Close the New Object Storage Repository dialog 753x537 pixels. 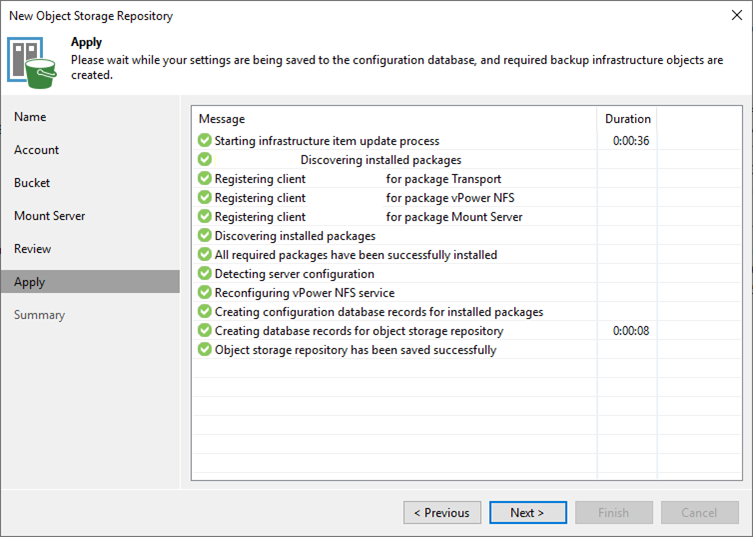[735, 16]
